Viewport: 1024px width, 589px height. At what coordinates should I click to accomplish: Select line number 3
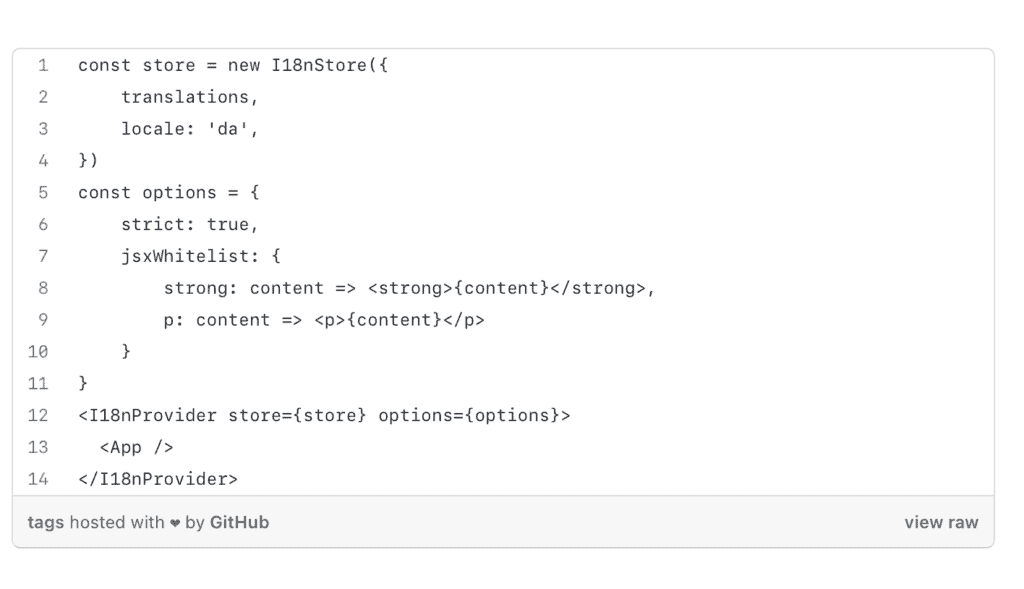(x=43, y=129)
